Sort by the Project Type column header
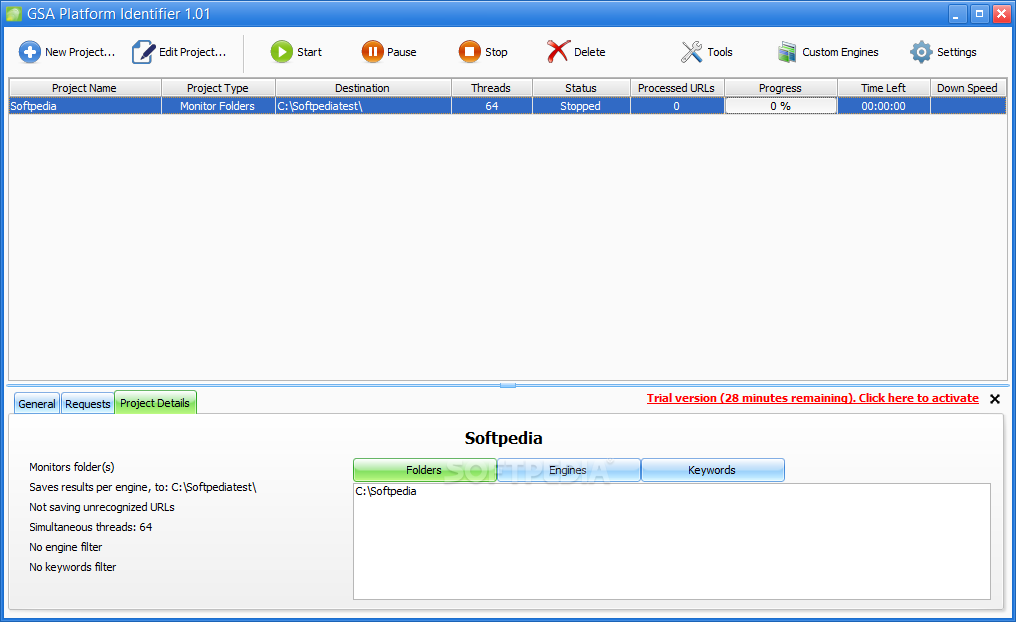1016x622 pixels. tap(218, 87)
